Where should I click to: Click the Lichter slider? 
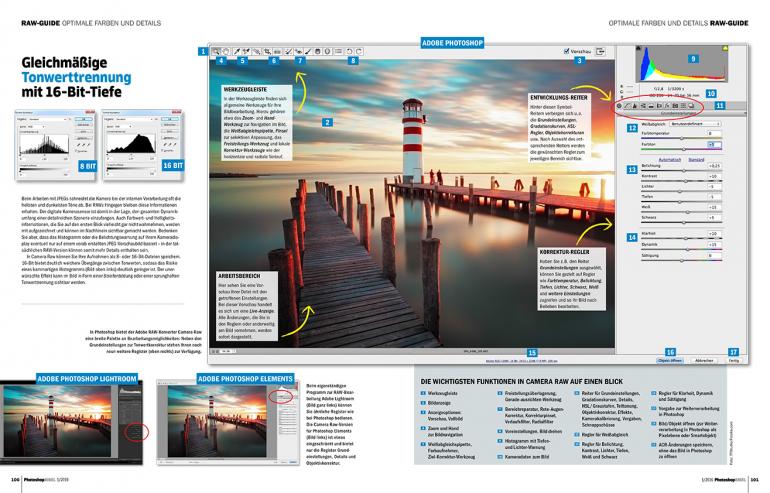(x=682, y=192)
